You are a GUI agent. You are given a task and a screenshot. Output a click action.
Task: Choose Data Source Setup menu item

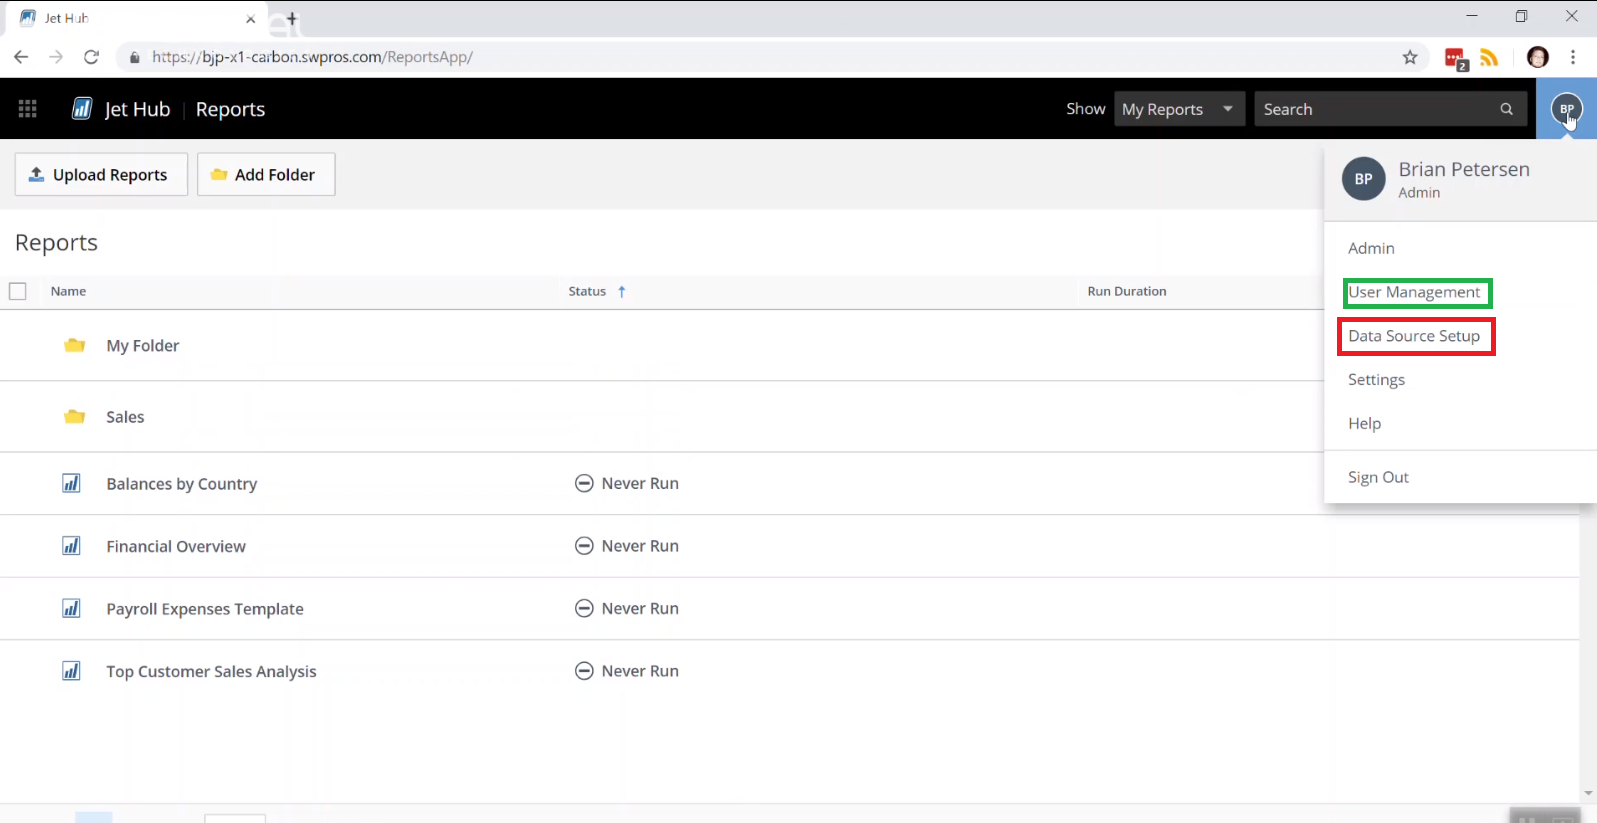point(1414,336)
